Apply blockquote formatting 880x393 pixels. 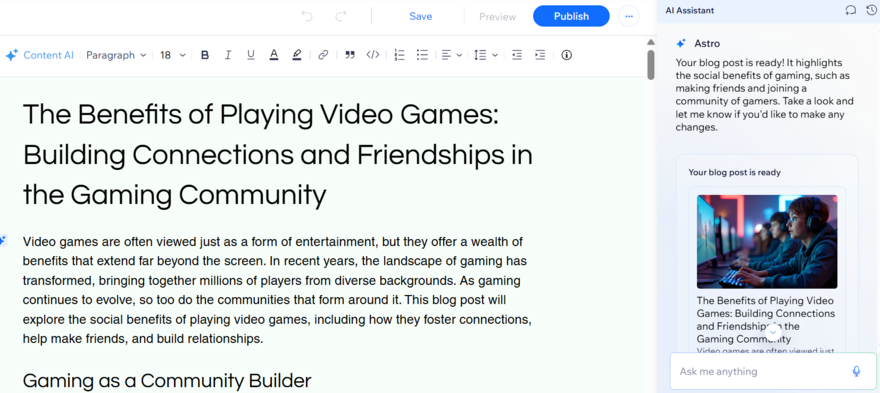coord(350,55)
